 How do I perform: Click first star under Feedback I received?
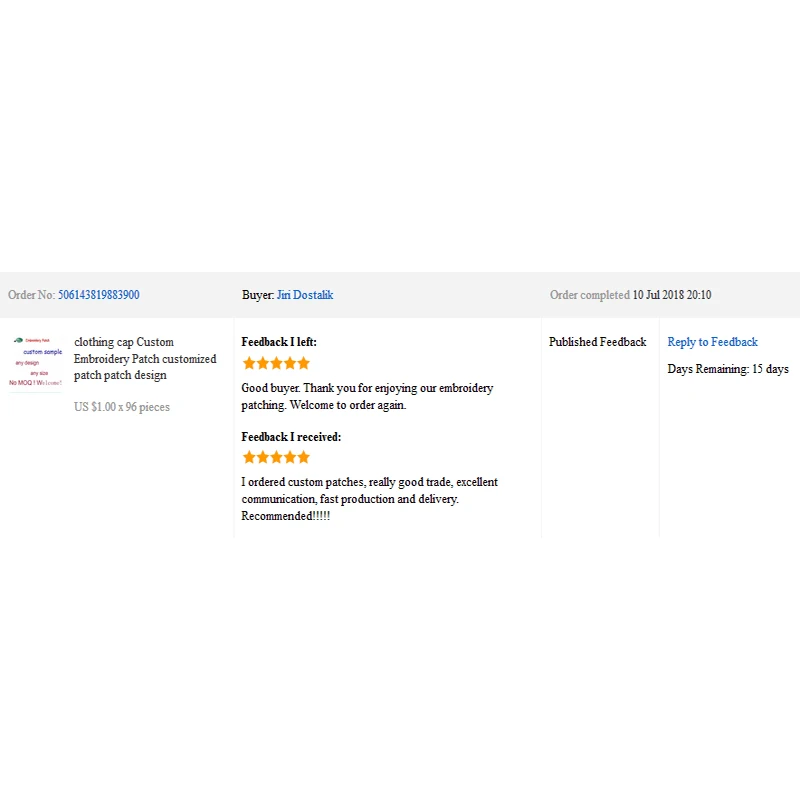click(249, 457)
